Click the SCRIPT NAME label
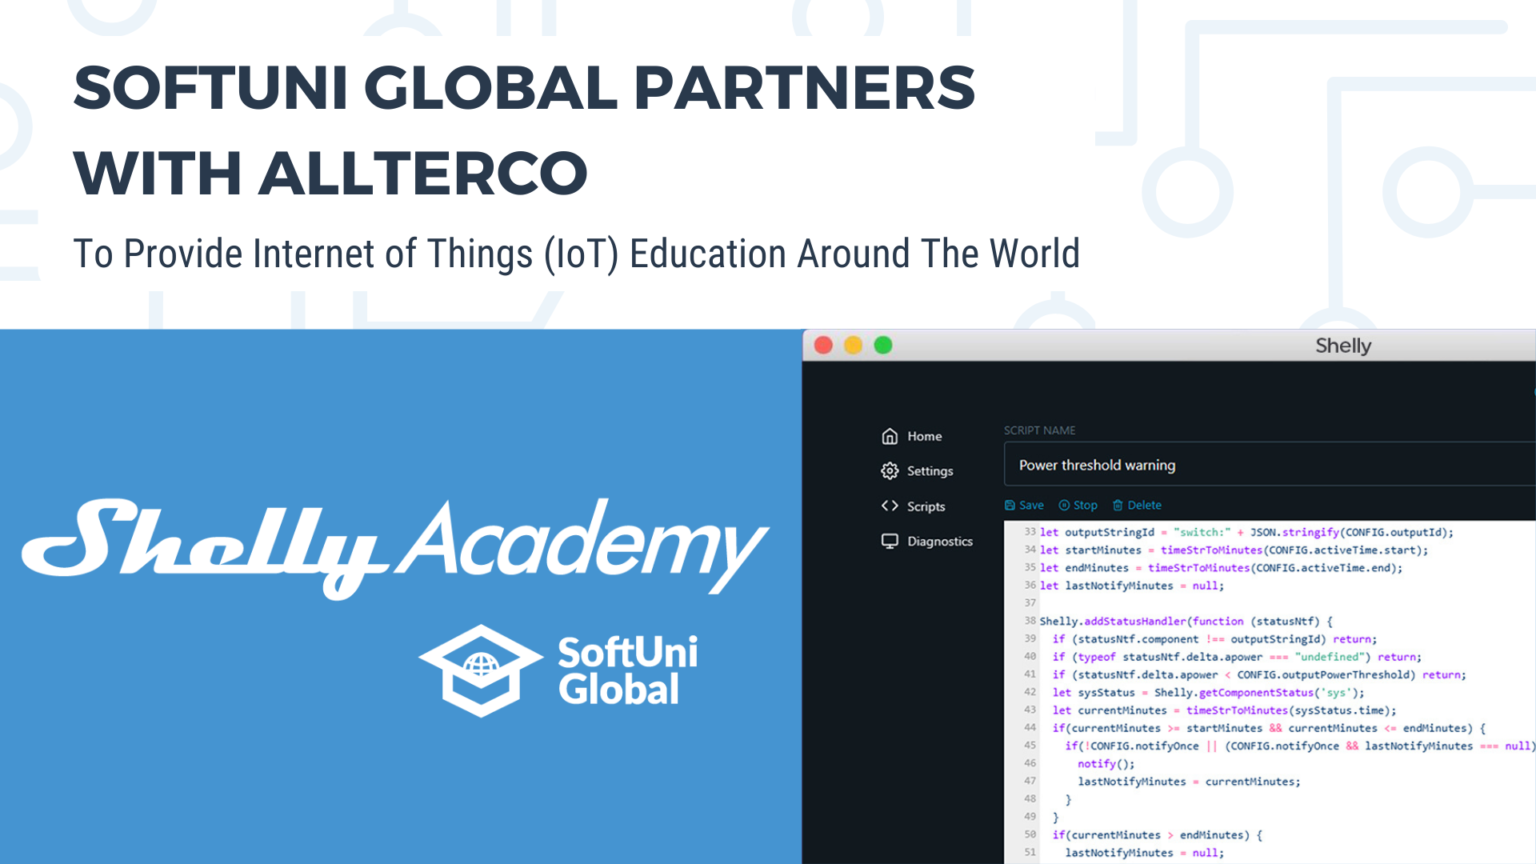This screenshot has width=1536, height=864. tap(1039, 430)
